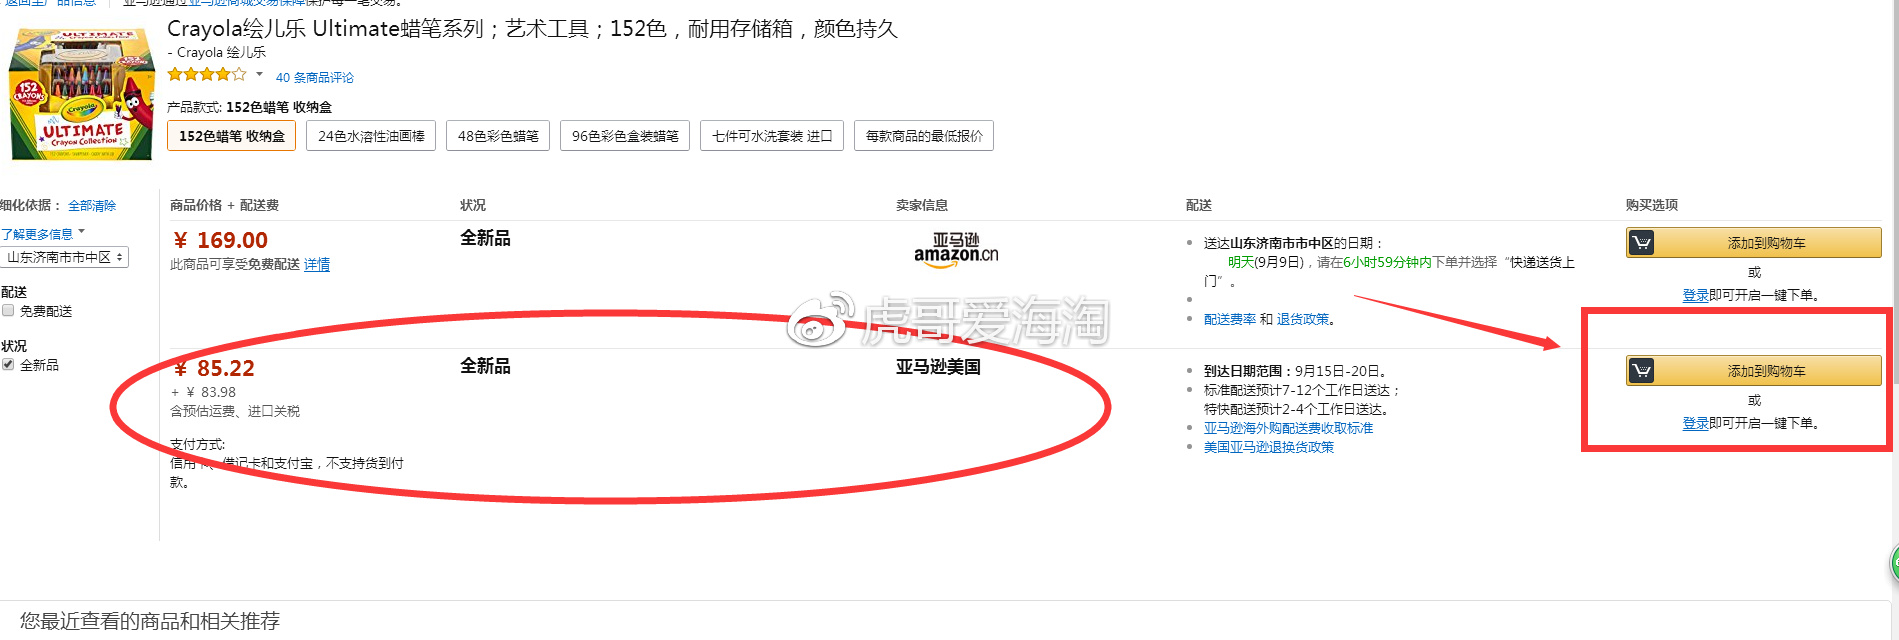
Task: Add the ¥169.00 offer to cart
Action: 1754,243
